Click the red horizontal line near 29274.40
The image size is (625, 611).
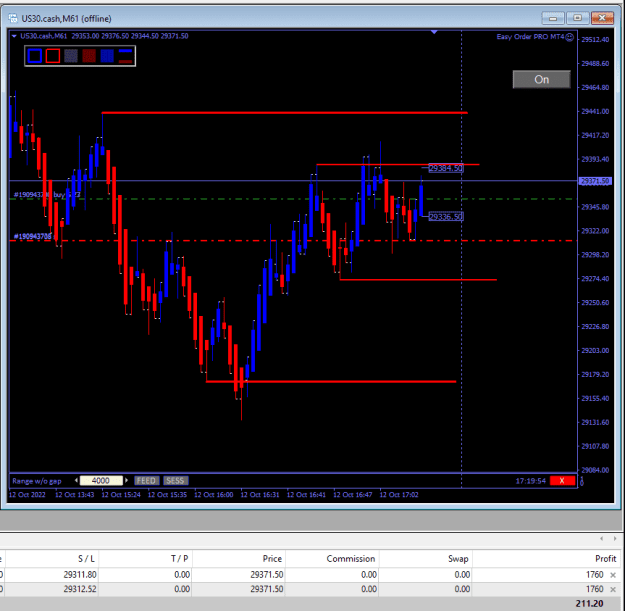[418, 280]
